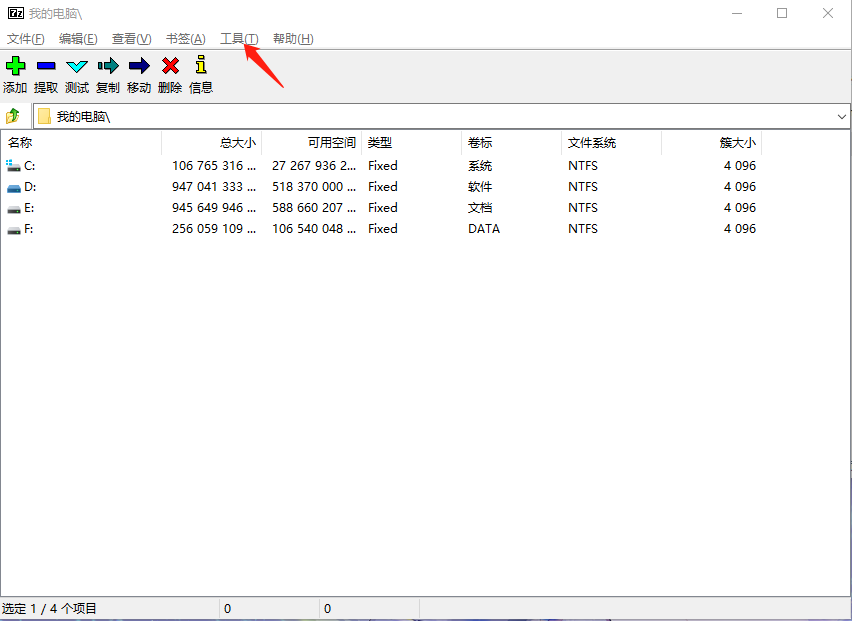The width and height of the screenshot is (852, 621).
Task: Select the E: drive entry
Action: coord(30,208)
